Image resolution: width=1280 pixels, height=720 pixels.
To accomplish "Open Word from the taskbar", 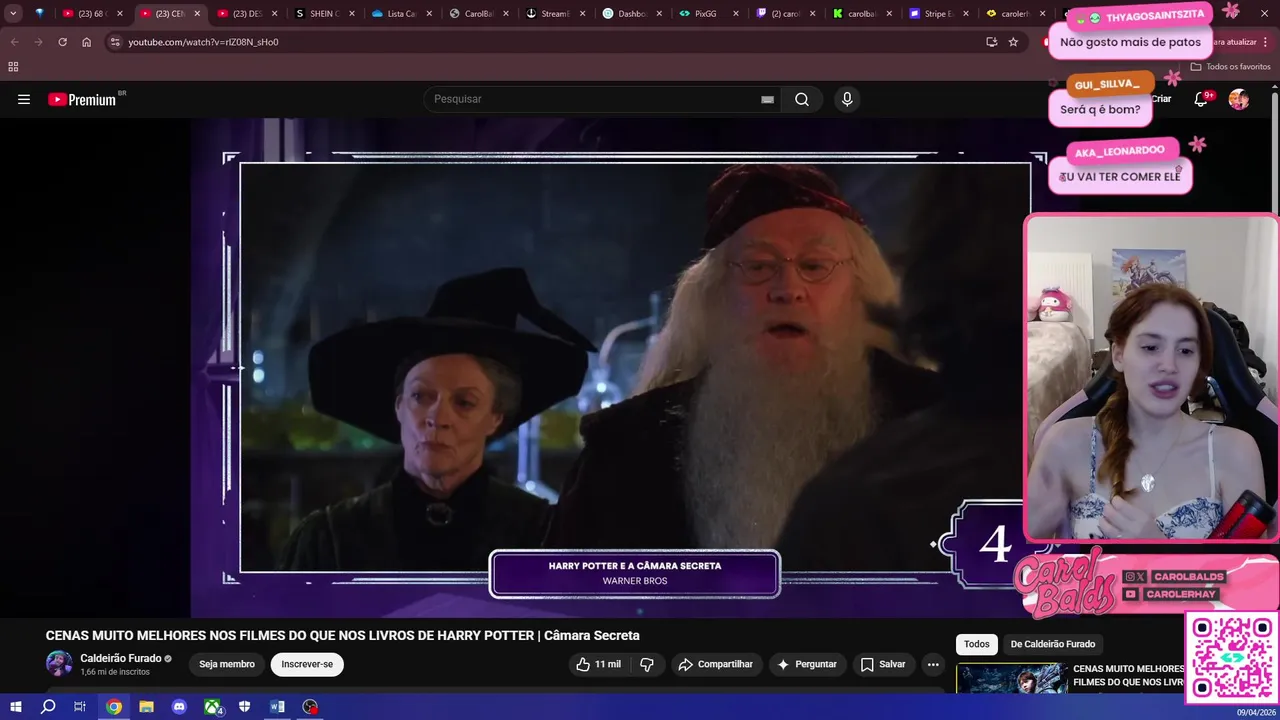I will (277, 707).
